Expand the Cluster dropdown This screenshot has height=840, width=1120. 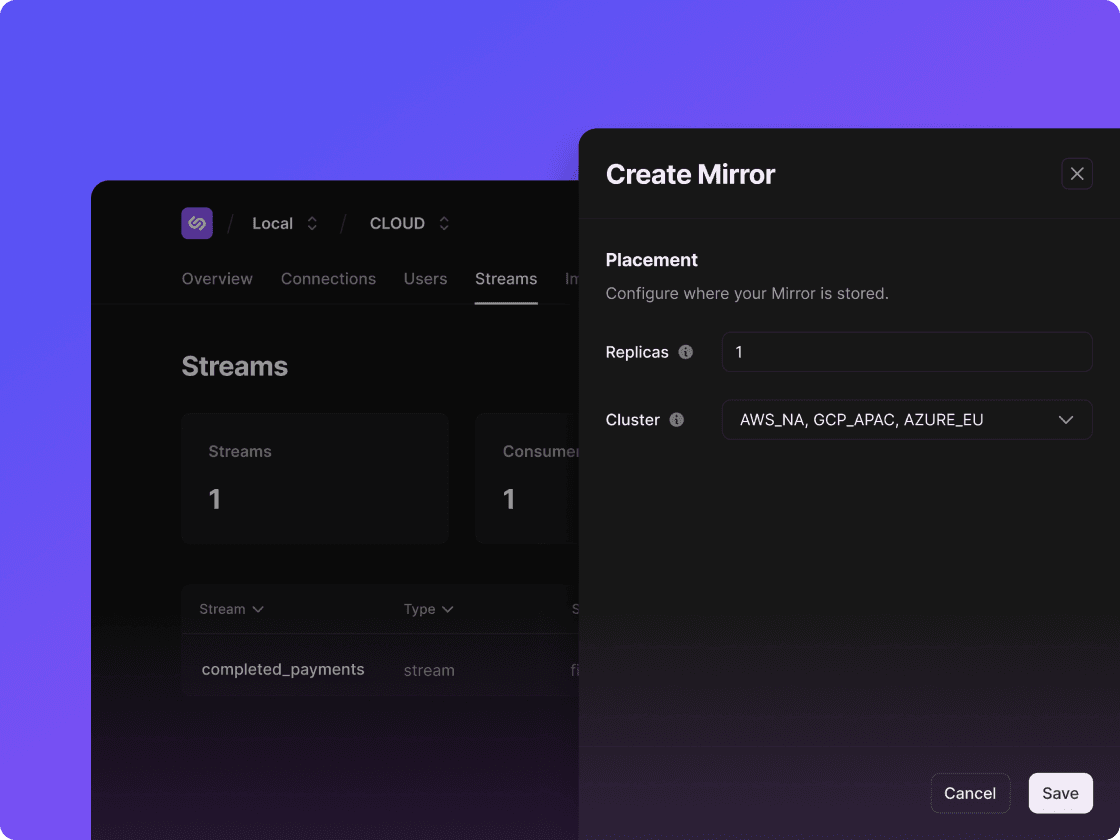tap(907, 420)
